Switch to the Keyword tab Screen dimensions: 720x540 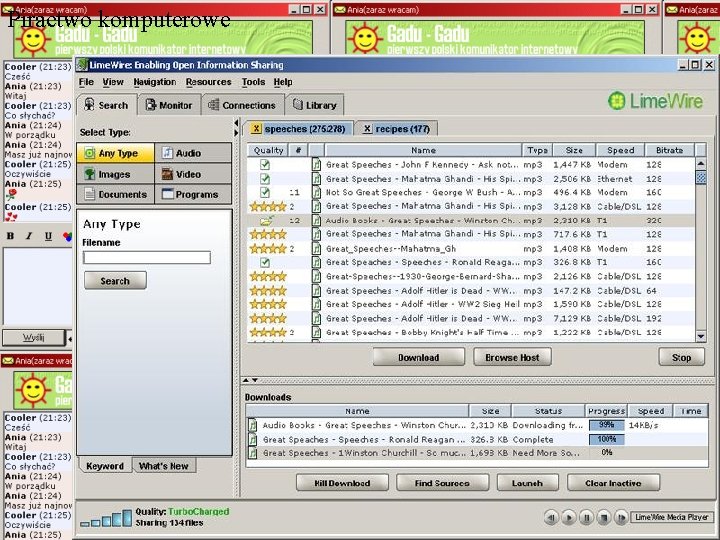pyautogui.click(x=105, y=466)
